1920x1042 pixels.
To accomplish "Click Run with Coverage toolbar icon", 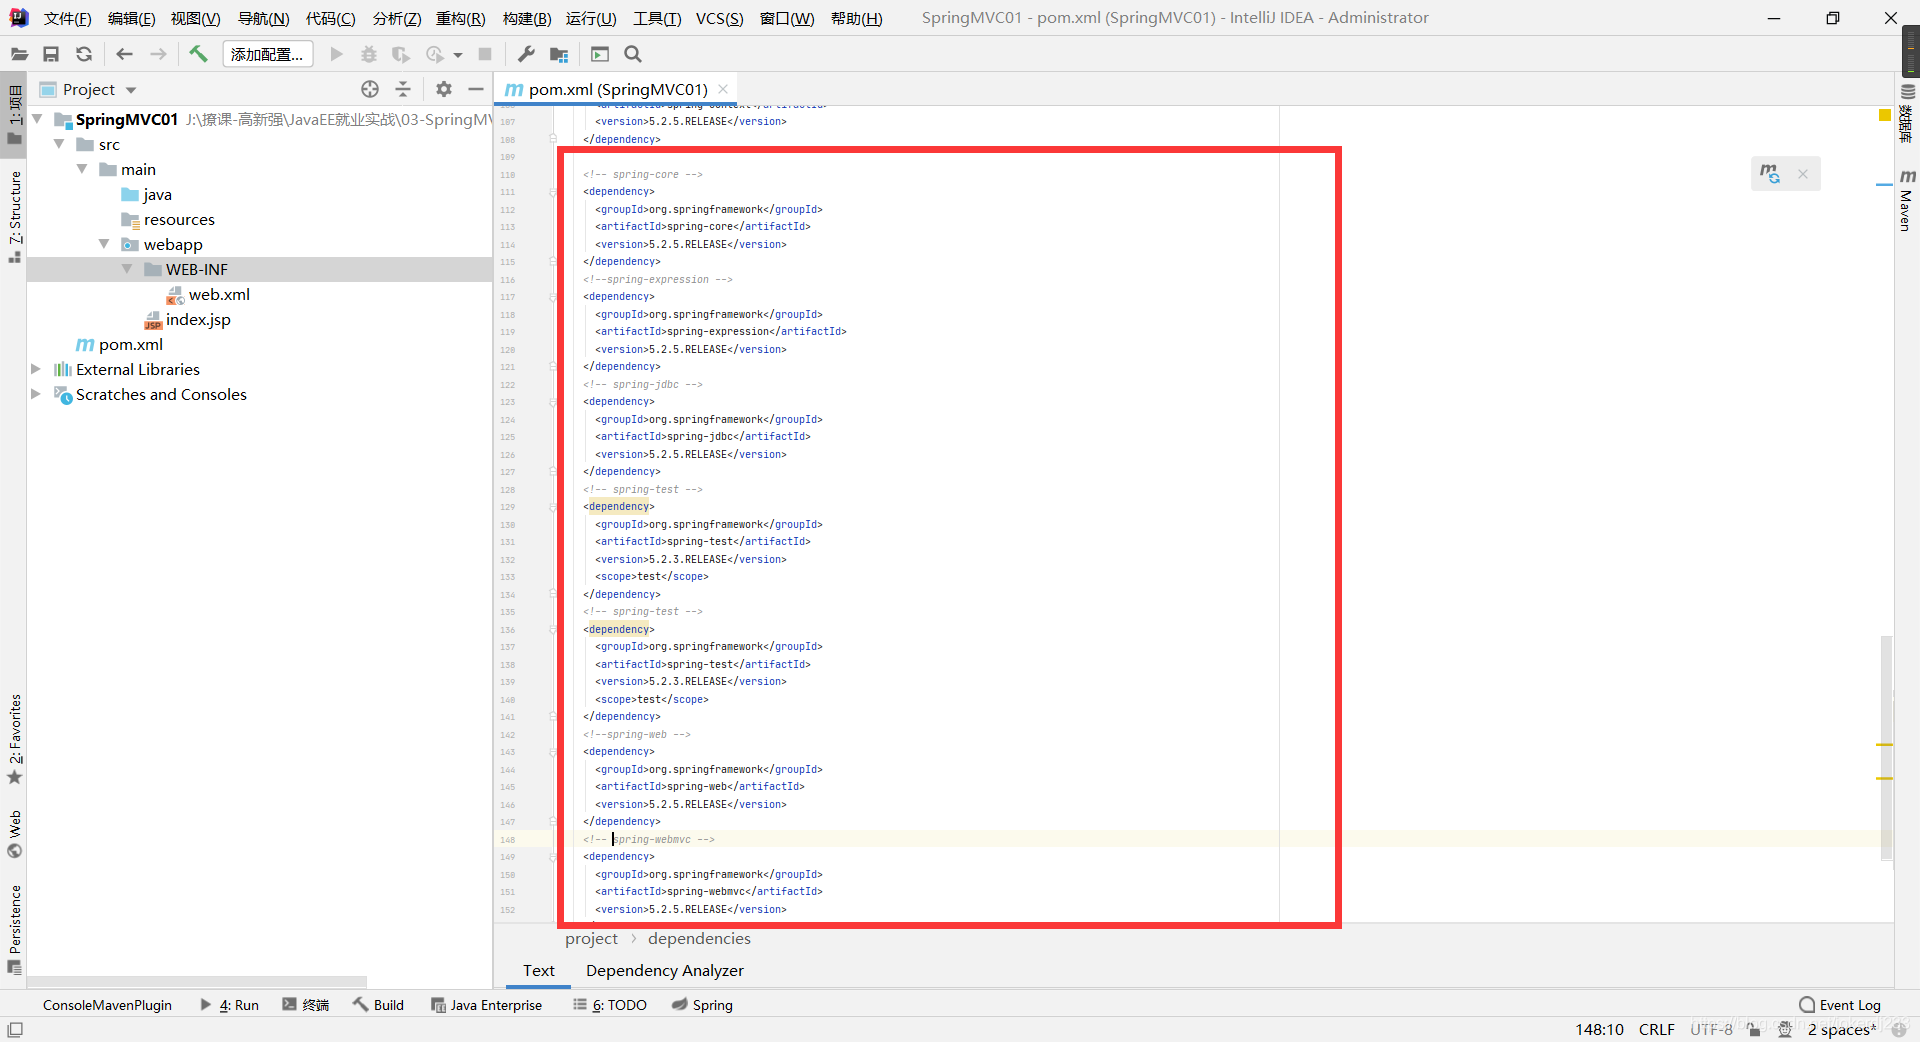I will pyautogui.click(x=401, y=54).
